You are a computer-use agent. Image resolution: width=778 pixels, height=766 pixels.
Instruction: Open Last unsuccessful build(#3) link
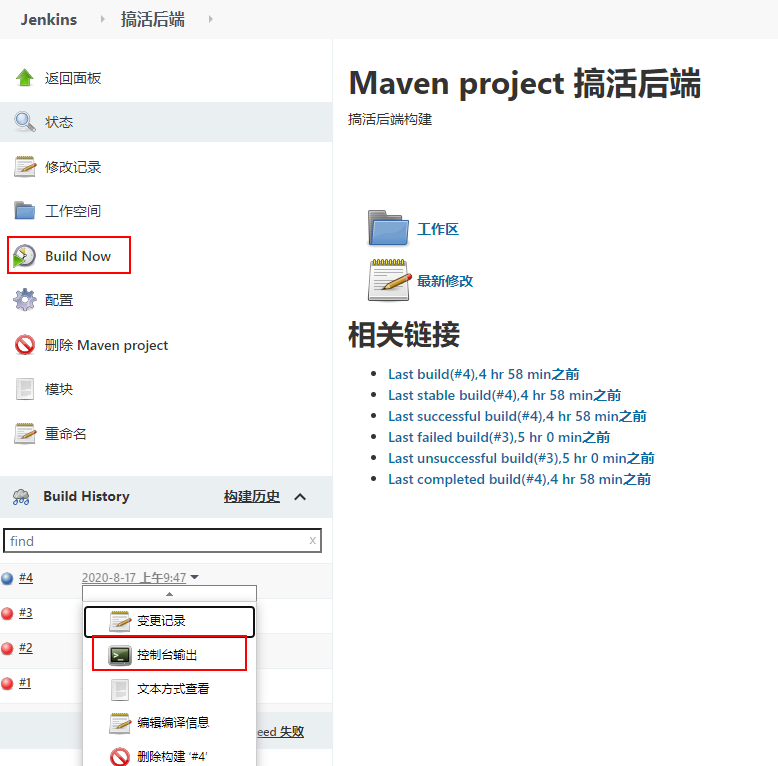pos(521,458)
